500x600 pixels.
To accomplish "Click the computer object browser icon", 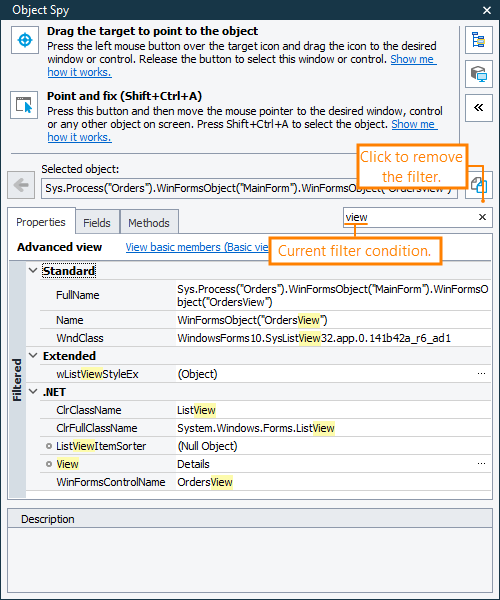I will tap(479, 74).
